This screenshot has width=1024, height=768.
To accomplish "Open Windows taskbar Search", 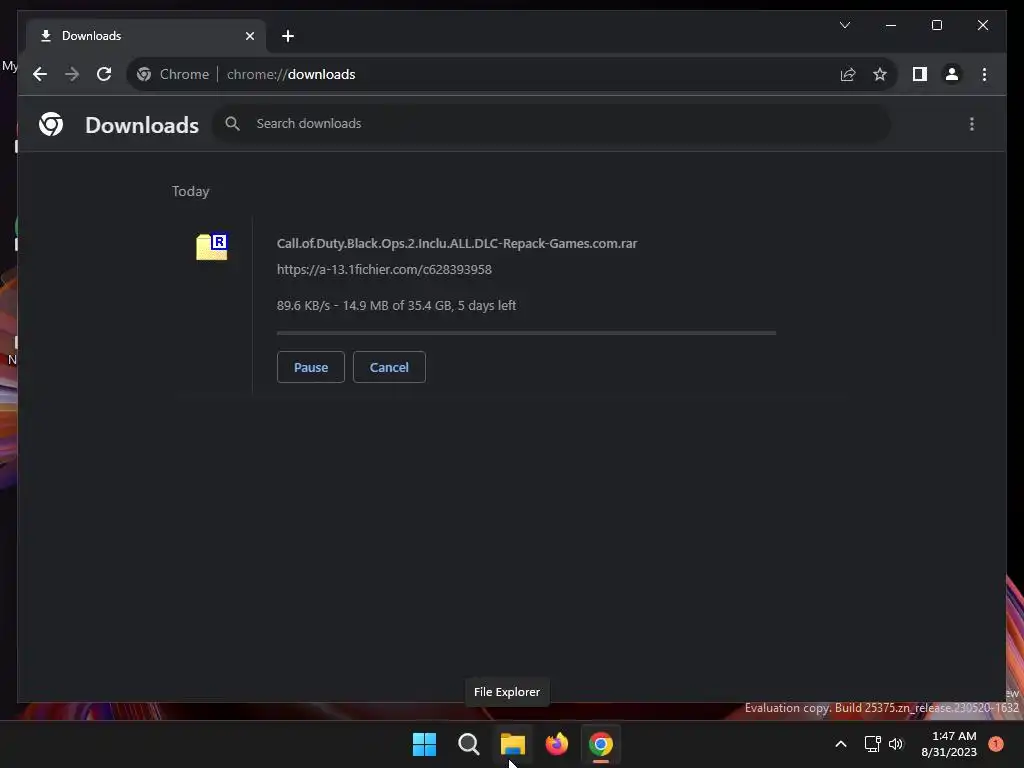I will [x=468, y=744].
